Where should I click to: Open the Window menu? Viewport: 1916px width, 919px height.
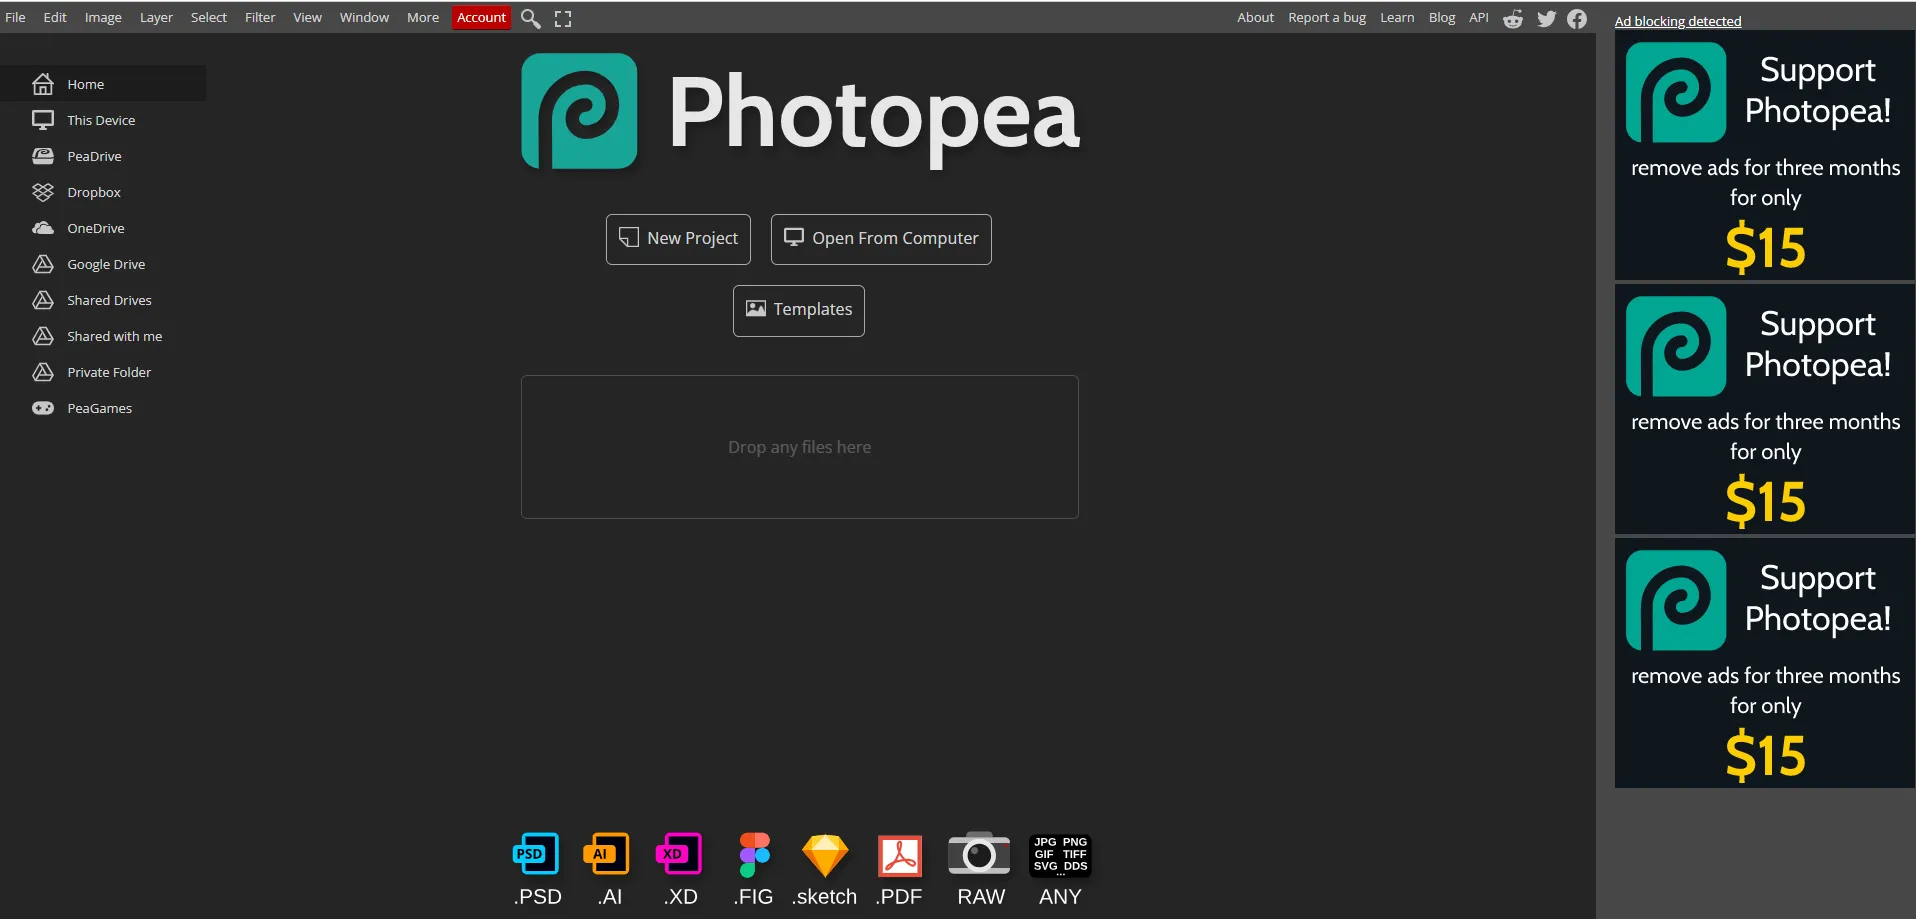click(x=364, y=17)
